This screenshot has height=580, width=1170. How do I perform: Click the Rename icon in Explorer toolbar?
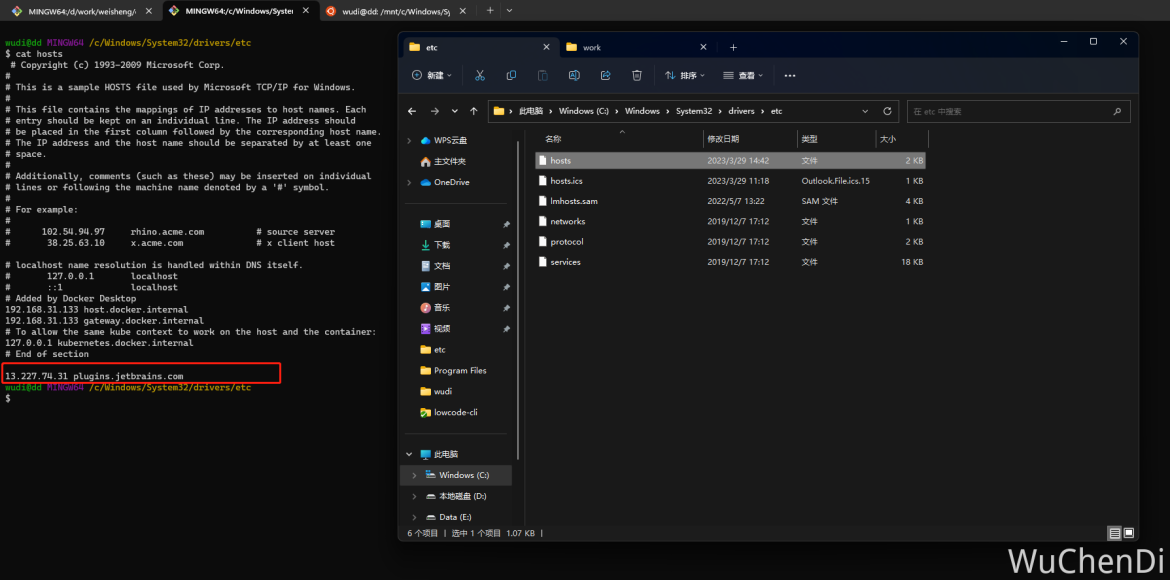(x=574, y=75)
